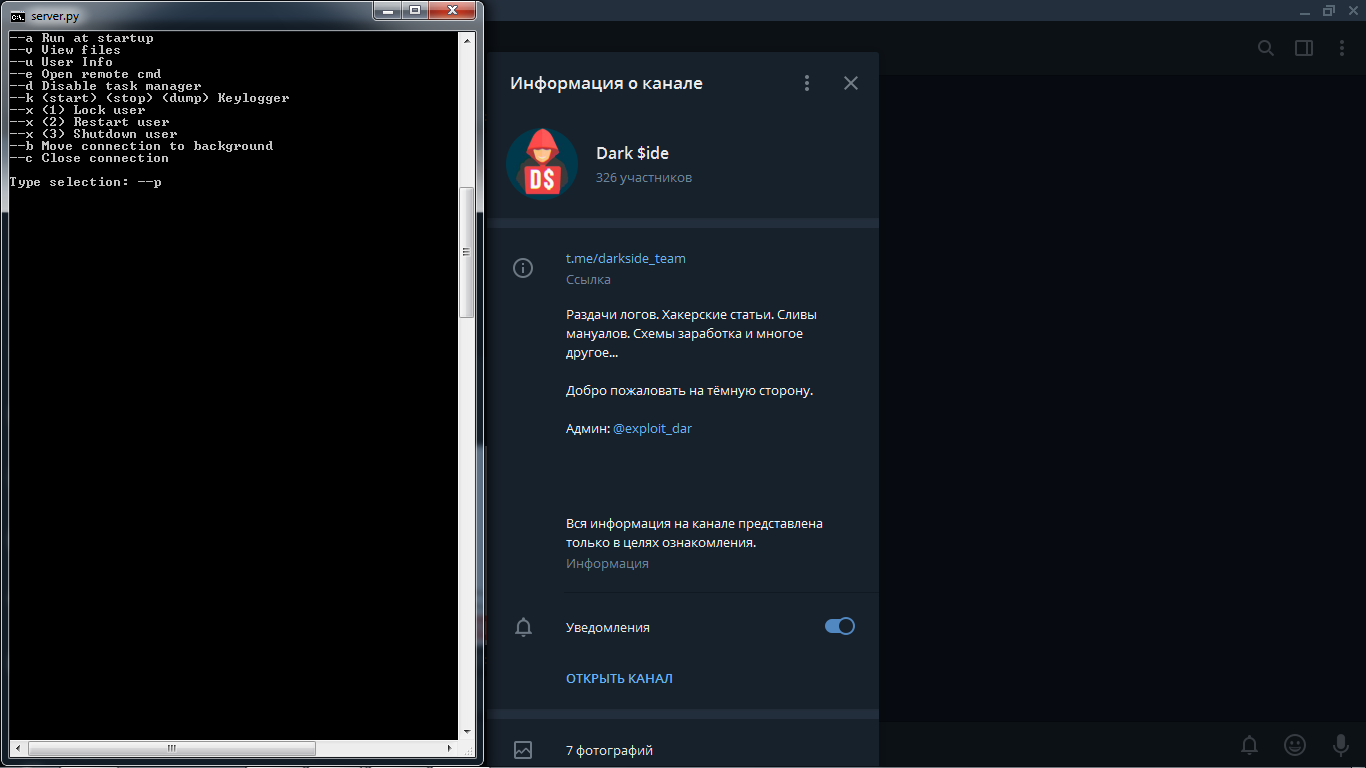Click the mute bell icon in bottom bar

(1249, 745)
